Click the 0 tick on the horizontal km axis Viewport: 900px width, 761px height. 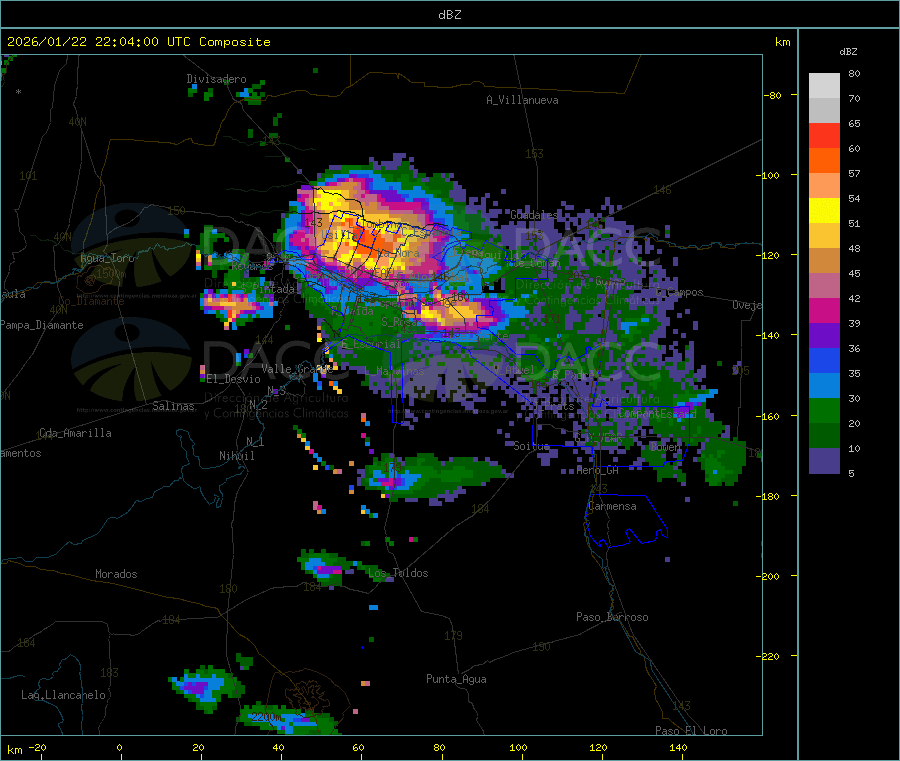[x=119, y=747]
